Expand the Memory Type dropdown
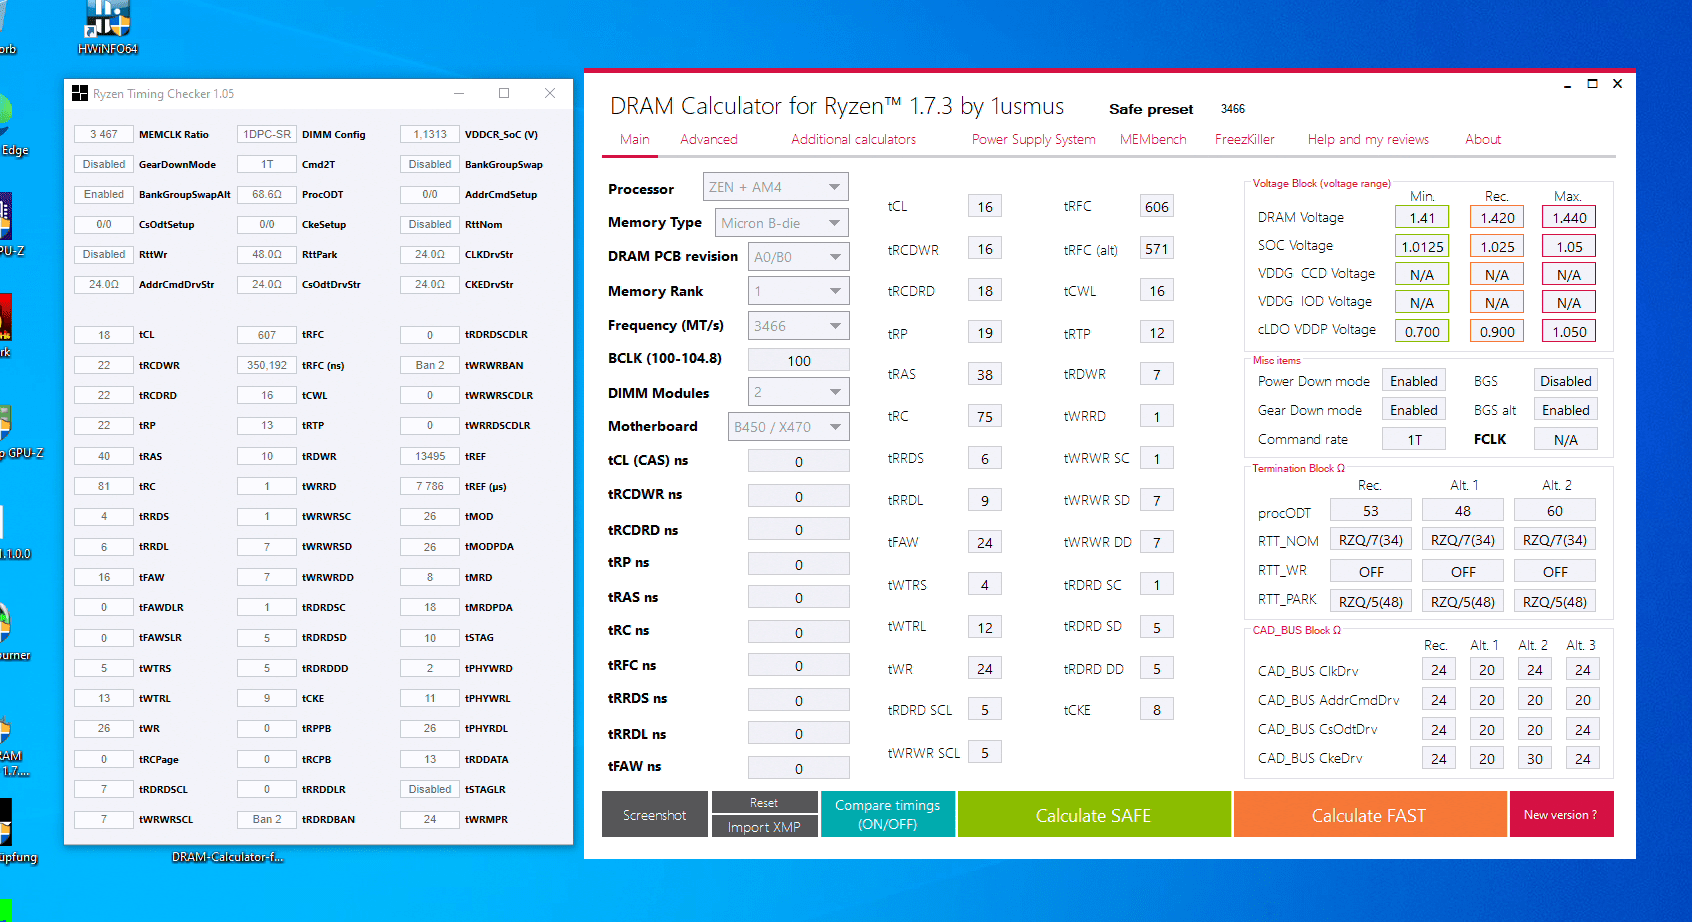The image size is (1692, 922). pyautogui.click(x=782, y=223)
